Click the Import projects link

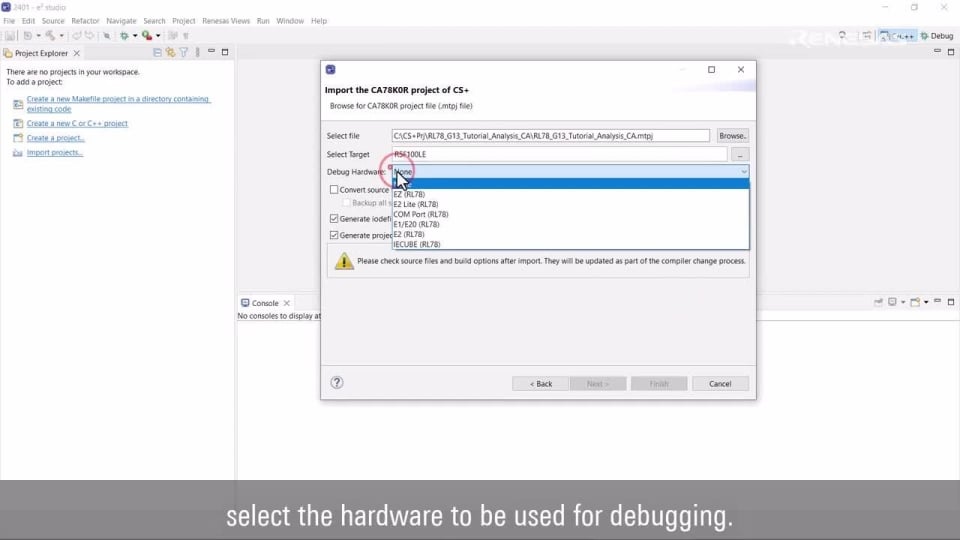[x=54, y=153]
